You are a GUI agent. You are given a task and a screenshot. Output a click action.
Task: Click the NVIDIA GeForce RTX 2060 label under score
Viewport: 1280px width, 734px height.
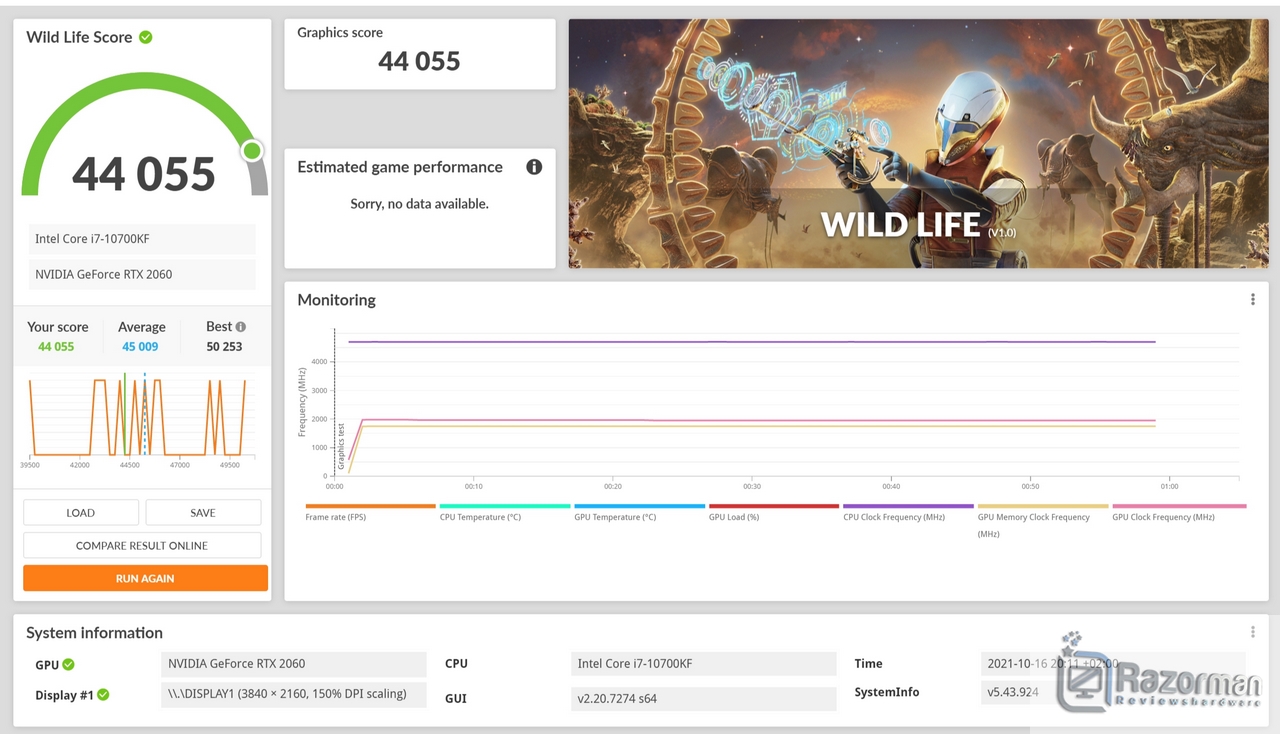coord(142,274)
